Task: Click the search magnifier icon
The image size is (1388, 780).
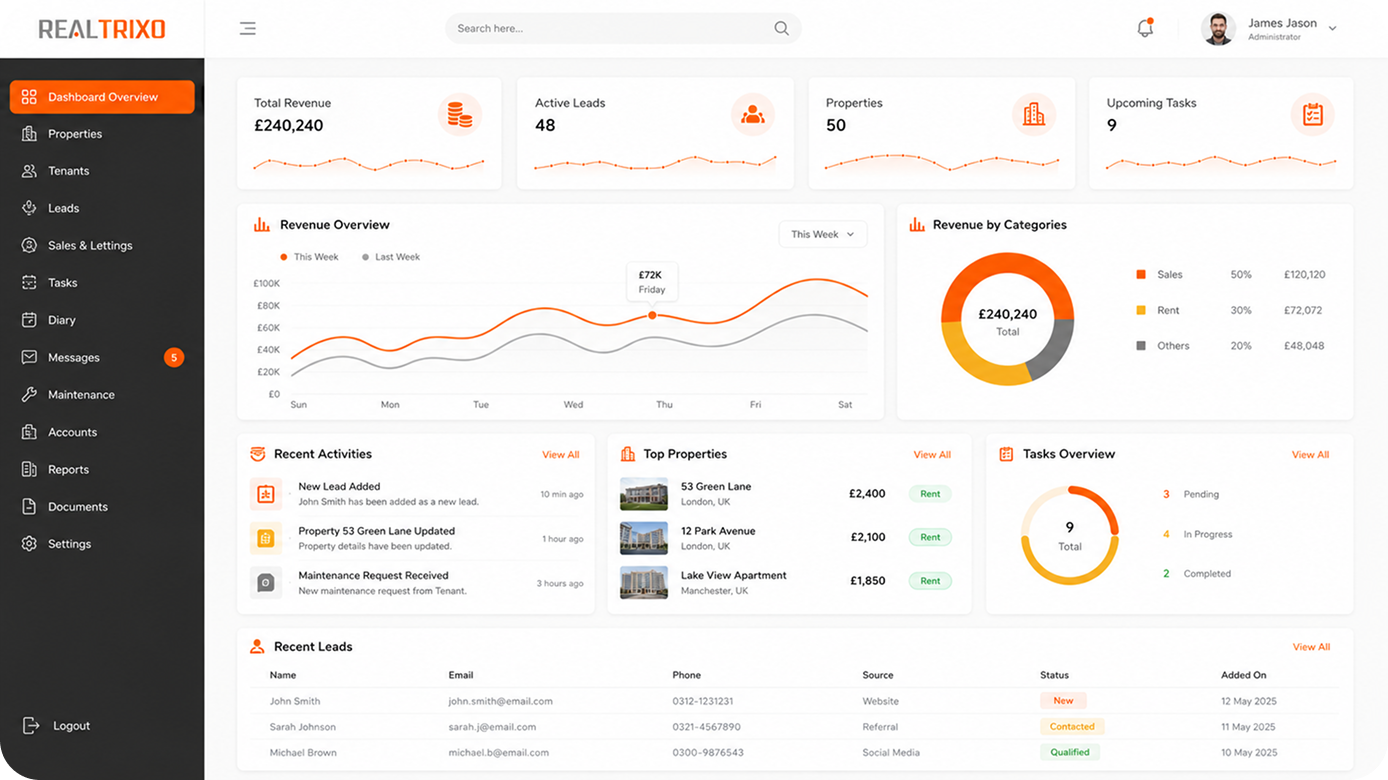Action: (x=781, y=28)
